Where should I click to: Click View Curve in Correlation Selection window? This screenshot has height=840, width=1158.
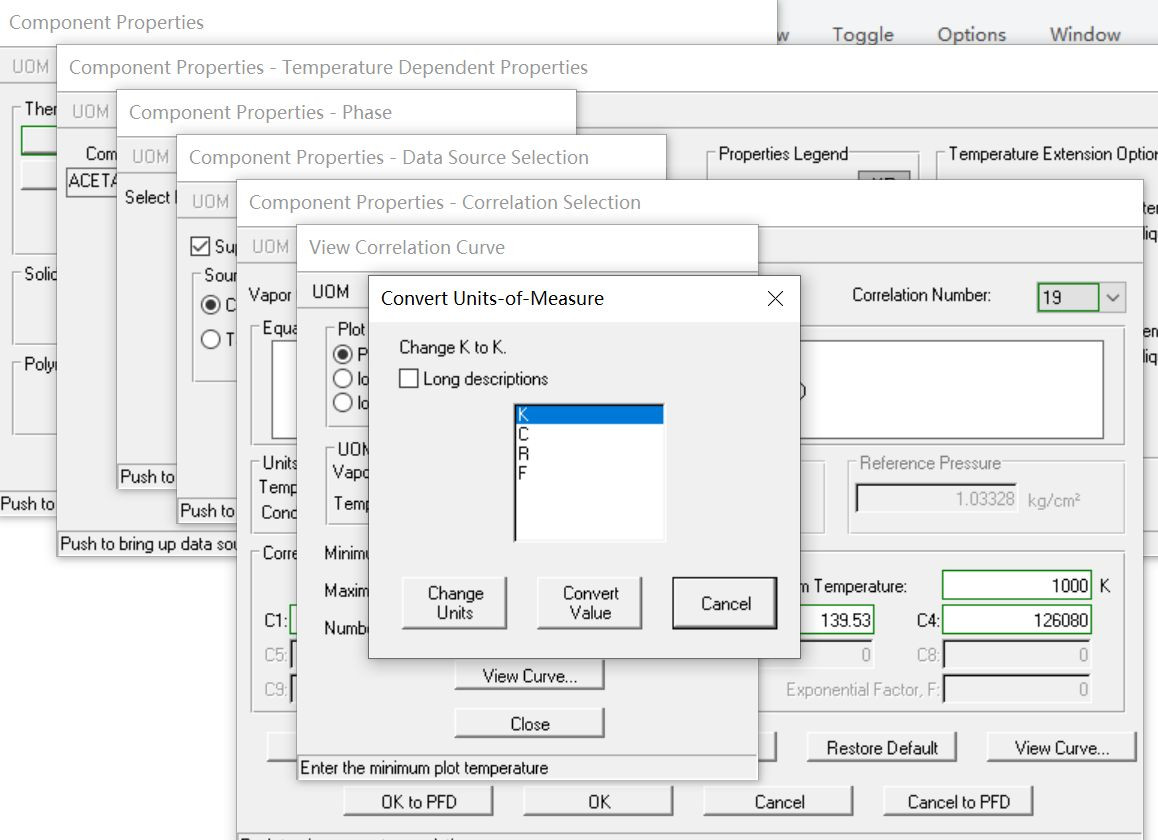coord(1061,748)
